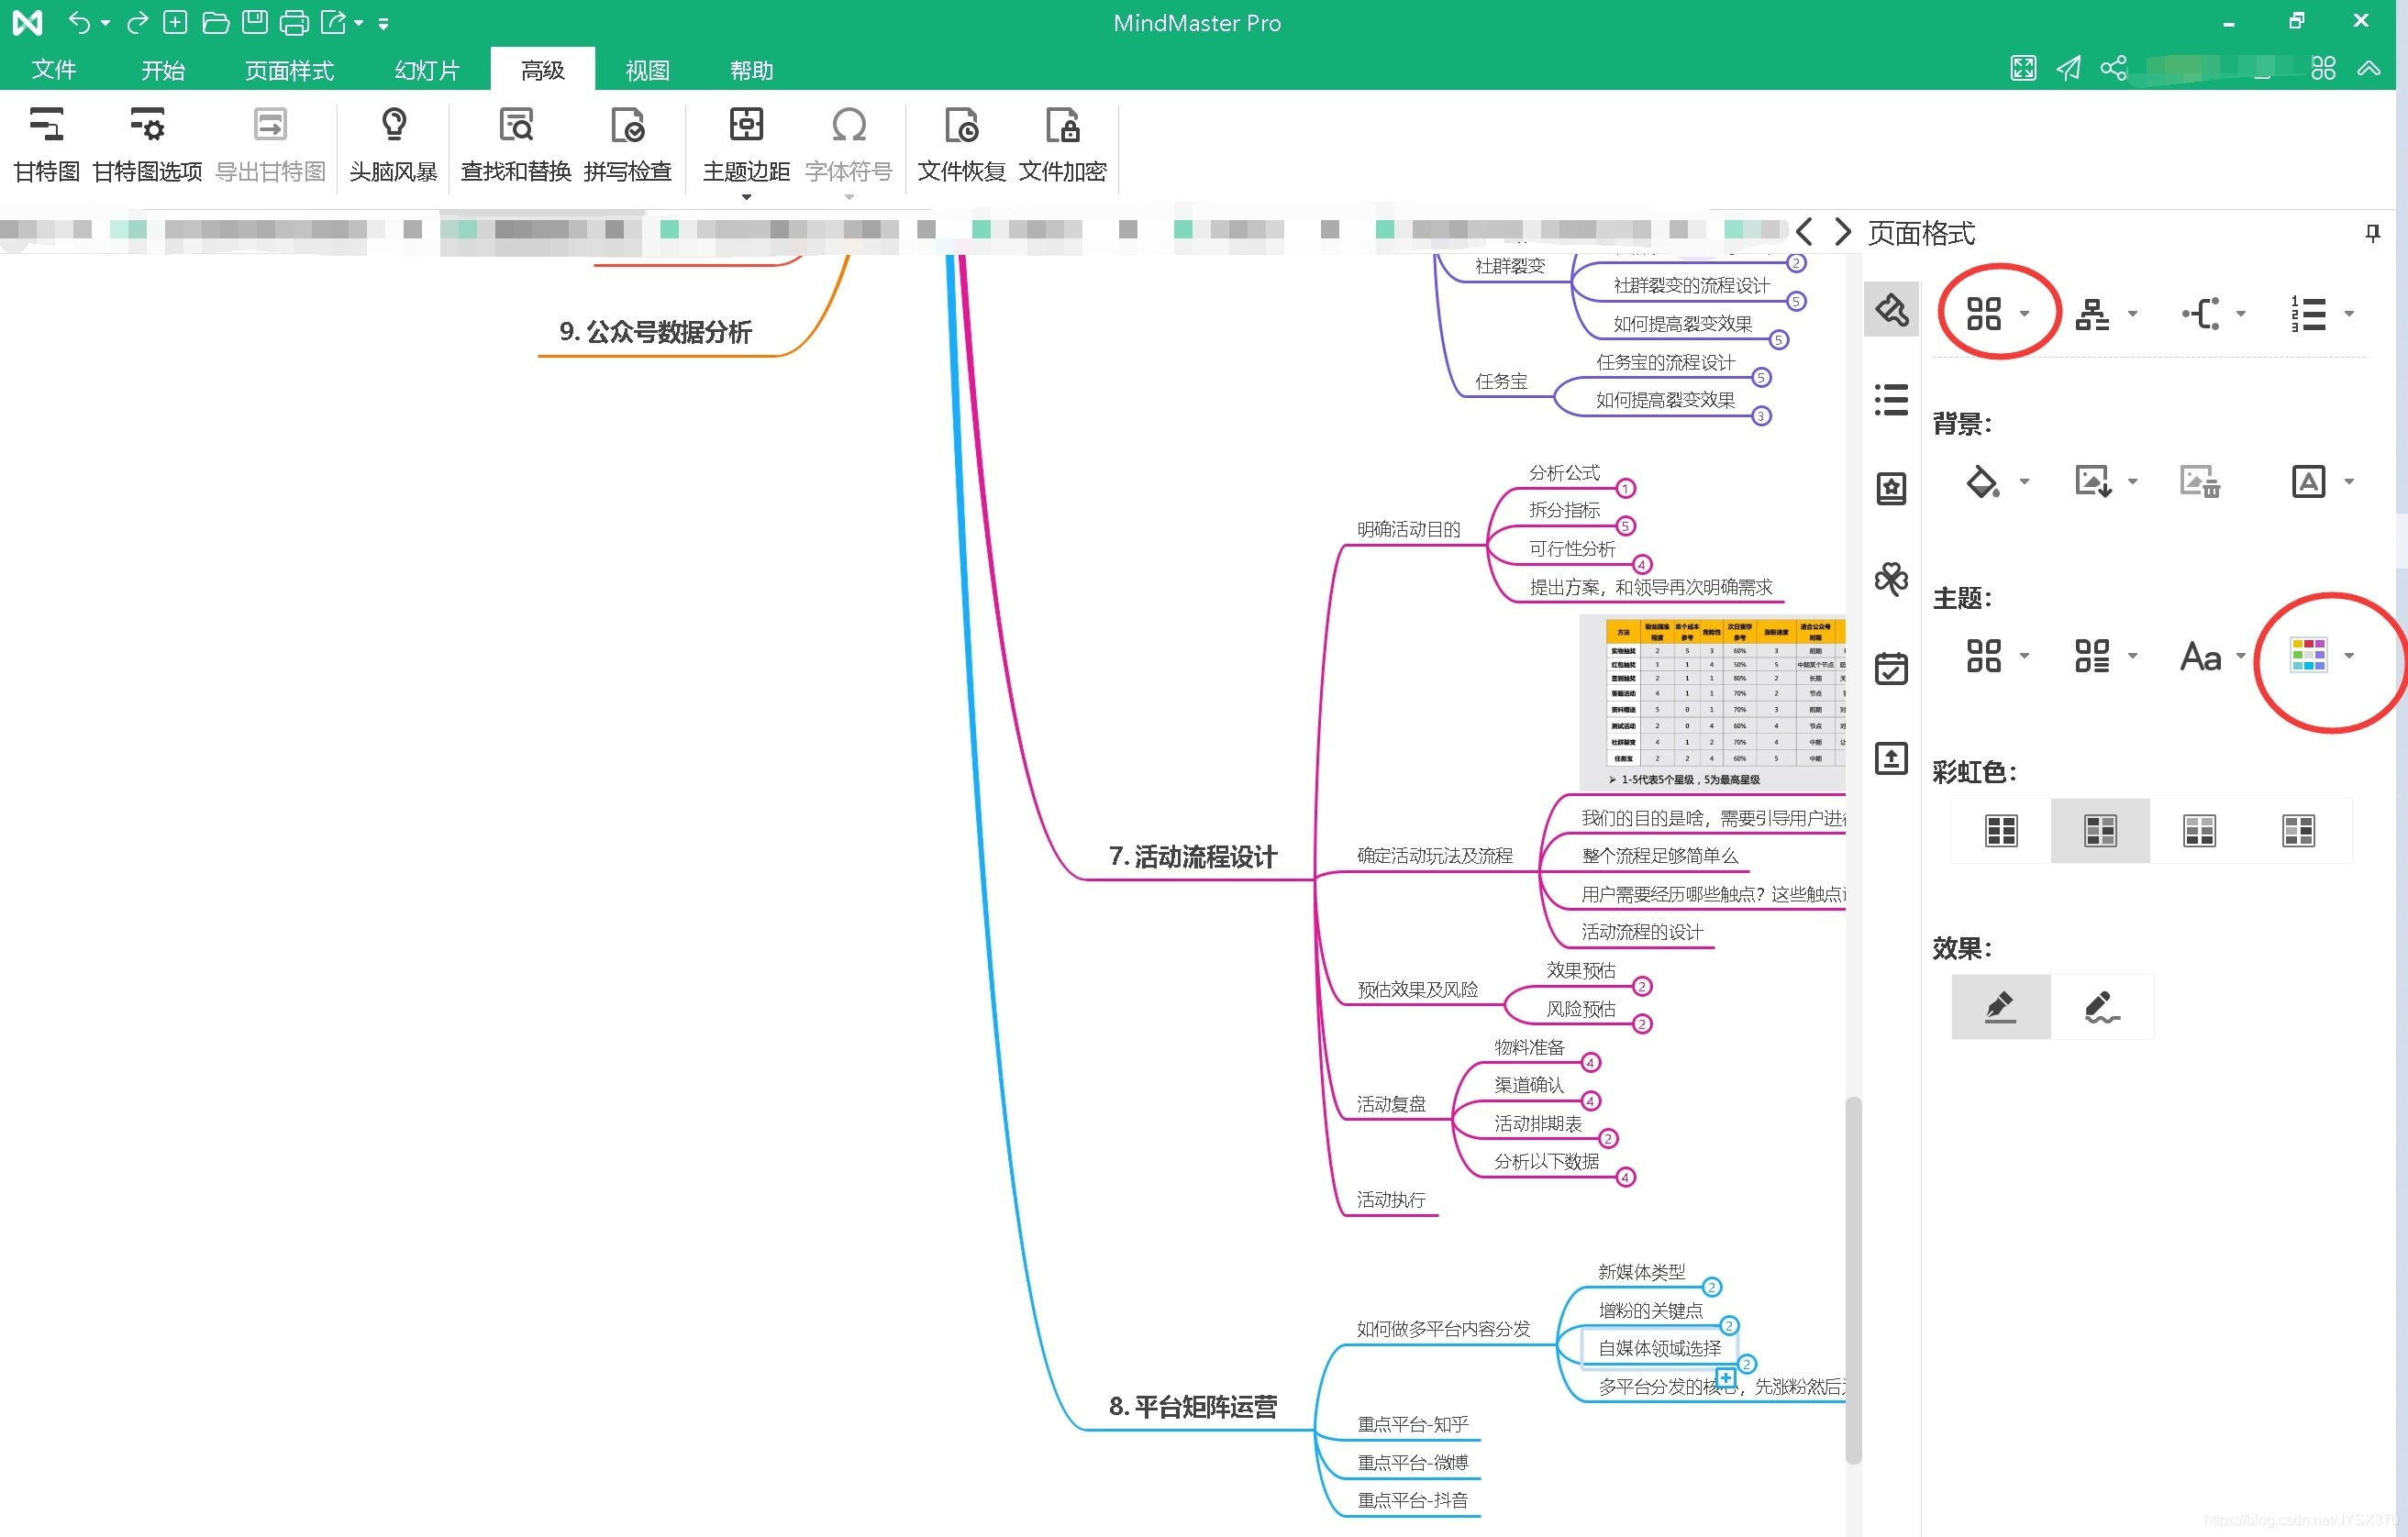
Task: Click the task calendar sidebar icon
Action: tap(1890, 668)
